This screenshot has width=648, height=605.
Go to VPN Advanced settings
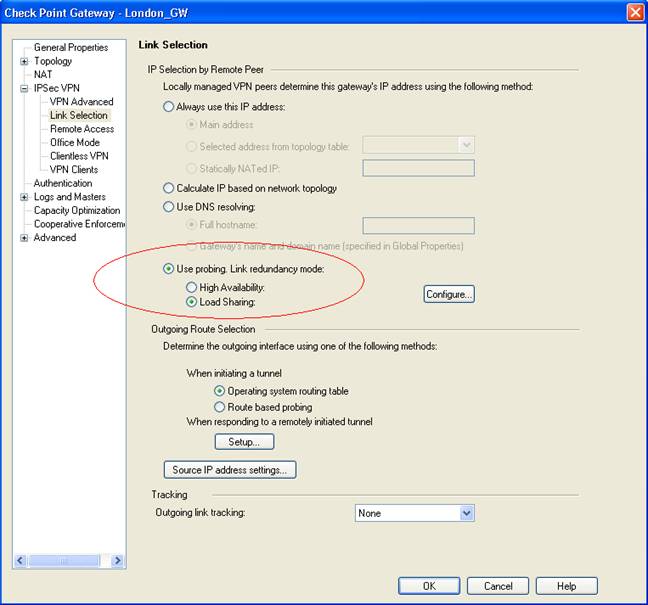click(x=81, y=102)
